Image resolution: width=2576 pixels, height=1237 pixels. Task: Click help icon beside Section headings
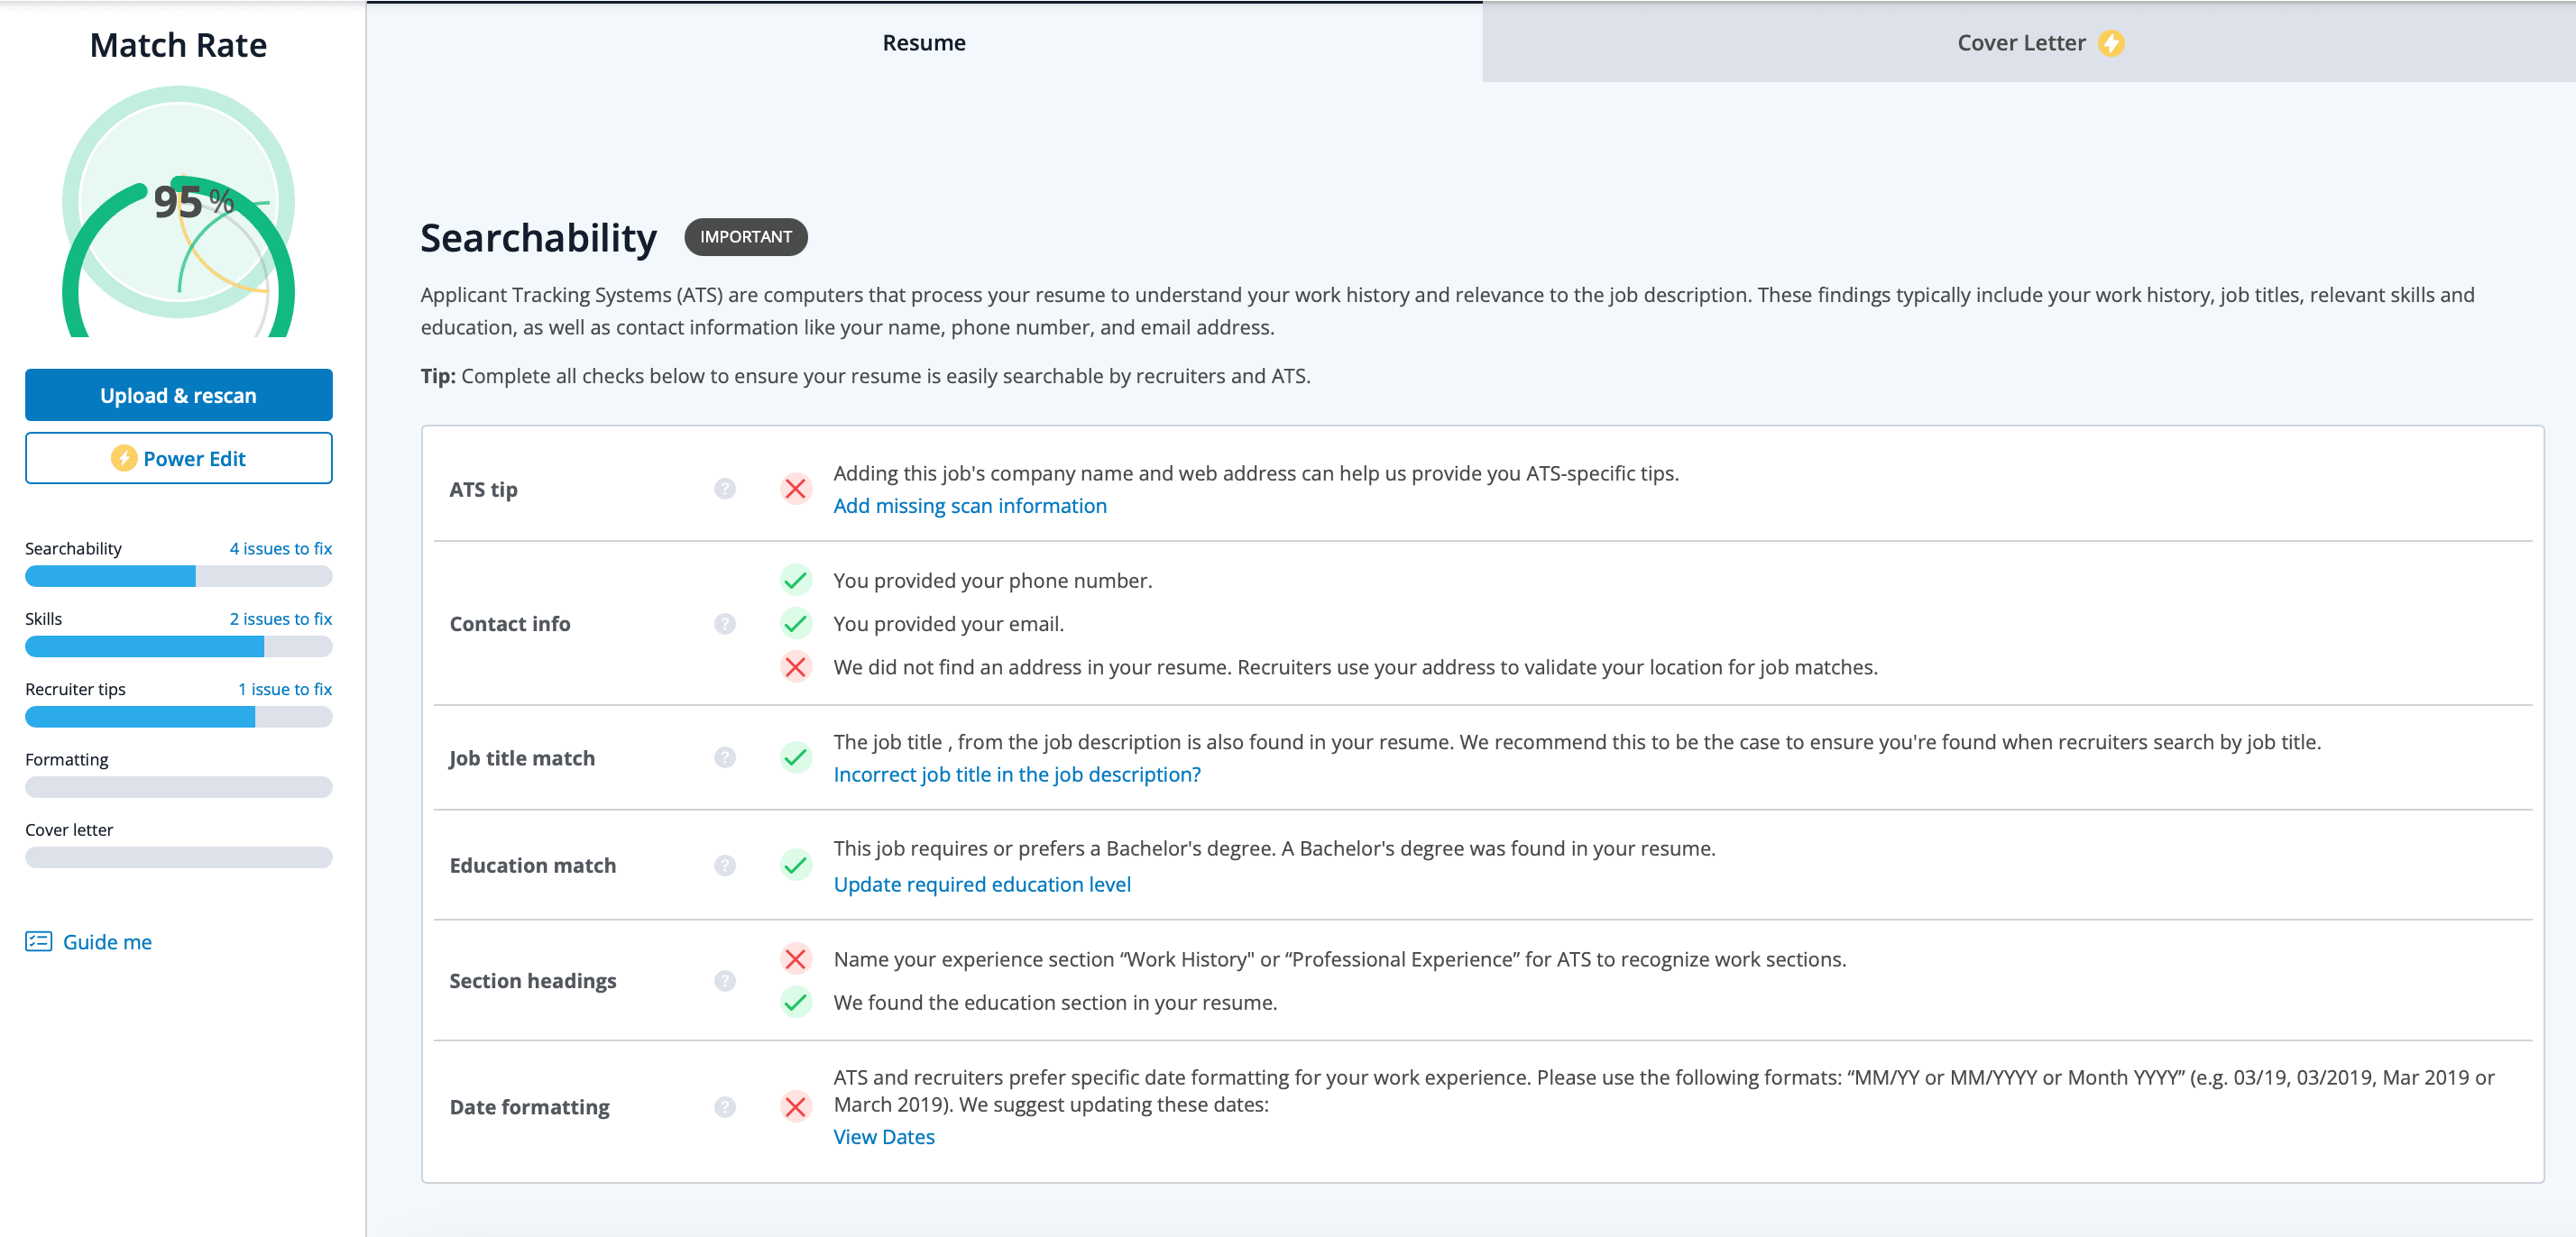click(725, 981)
